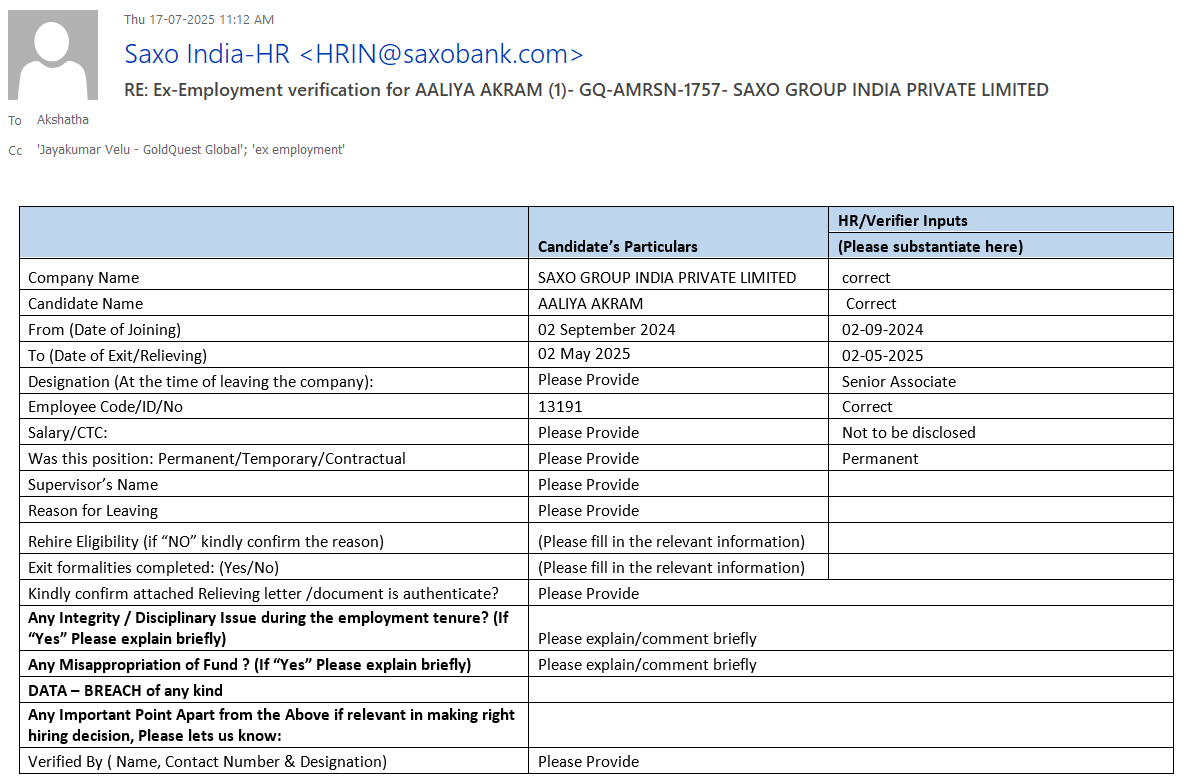The width and height of the screenshot is (1197, 782).
Task: Click Permanent/Temporary/Contractual question label
Action: [217, 459]
